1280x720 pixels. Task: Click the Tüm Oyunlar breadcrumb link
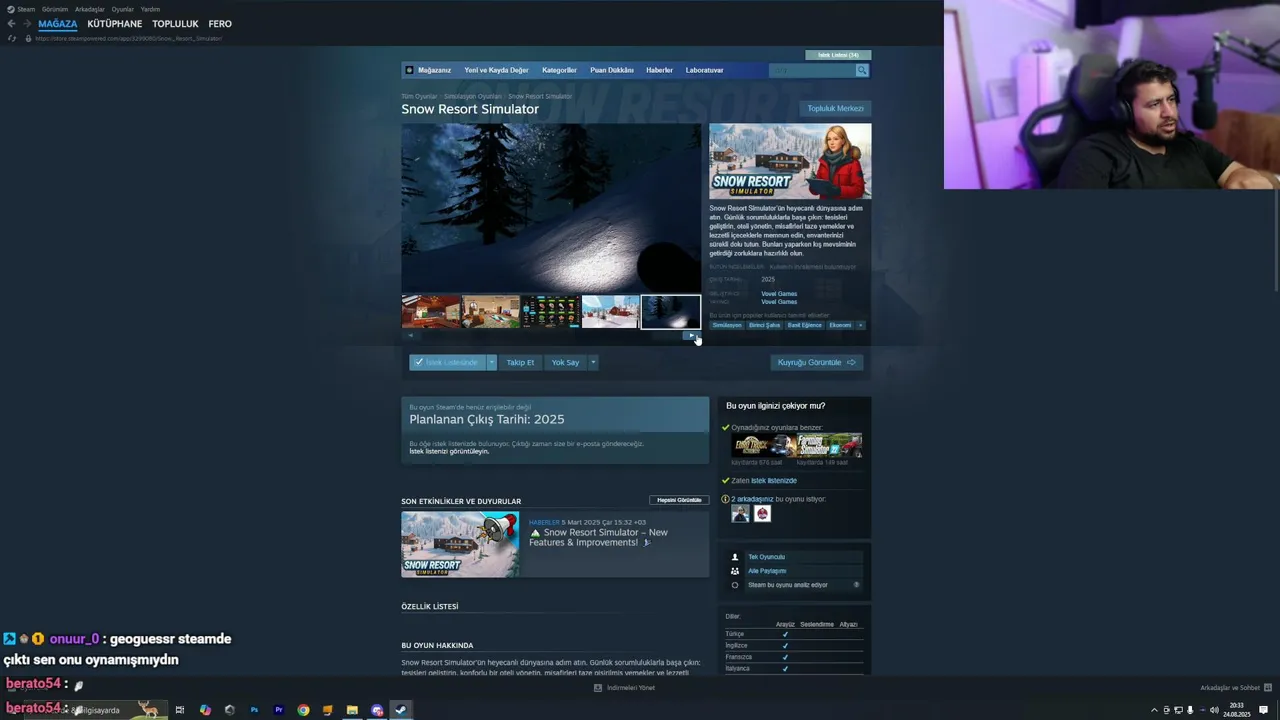419,96
